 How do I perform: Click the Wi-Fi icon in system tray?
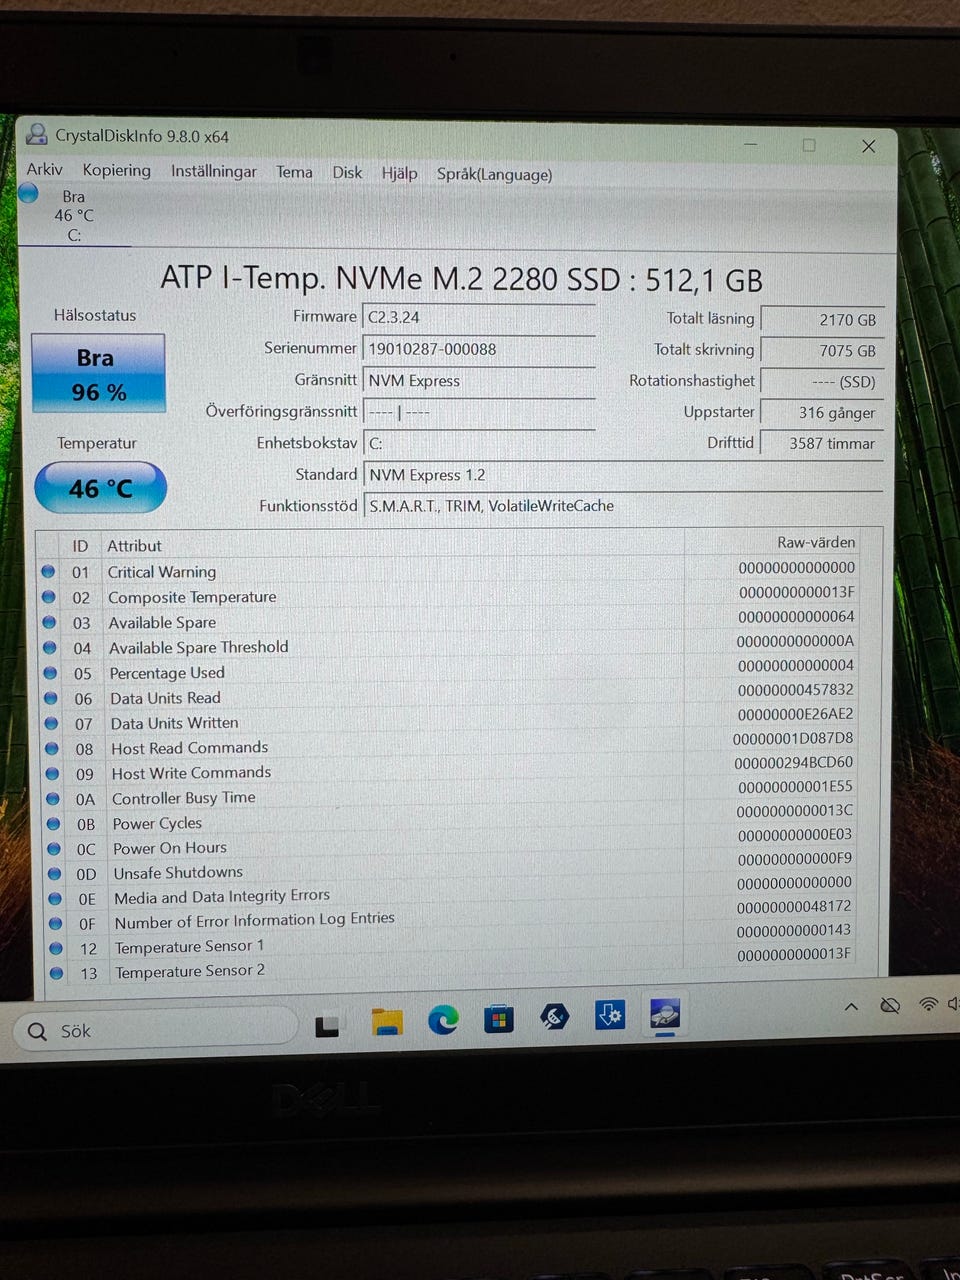[928, 1004]
